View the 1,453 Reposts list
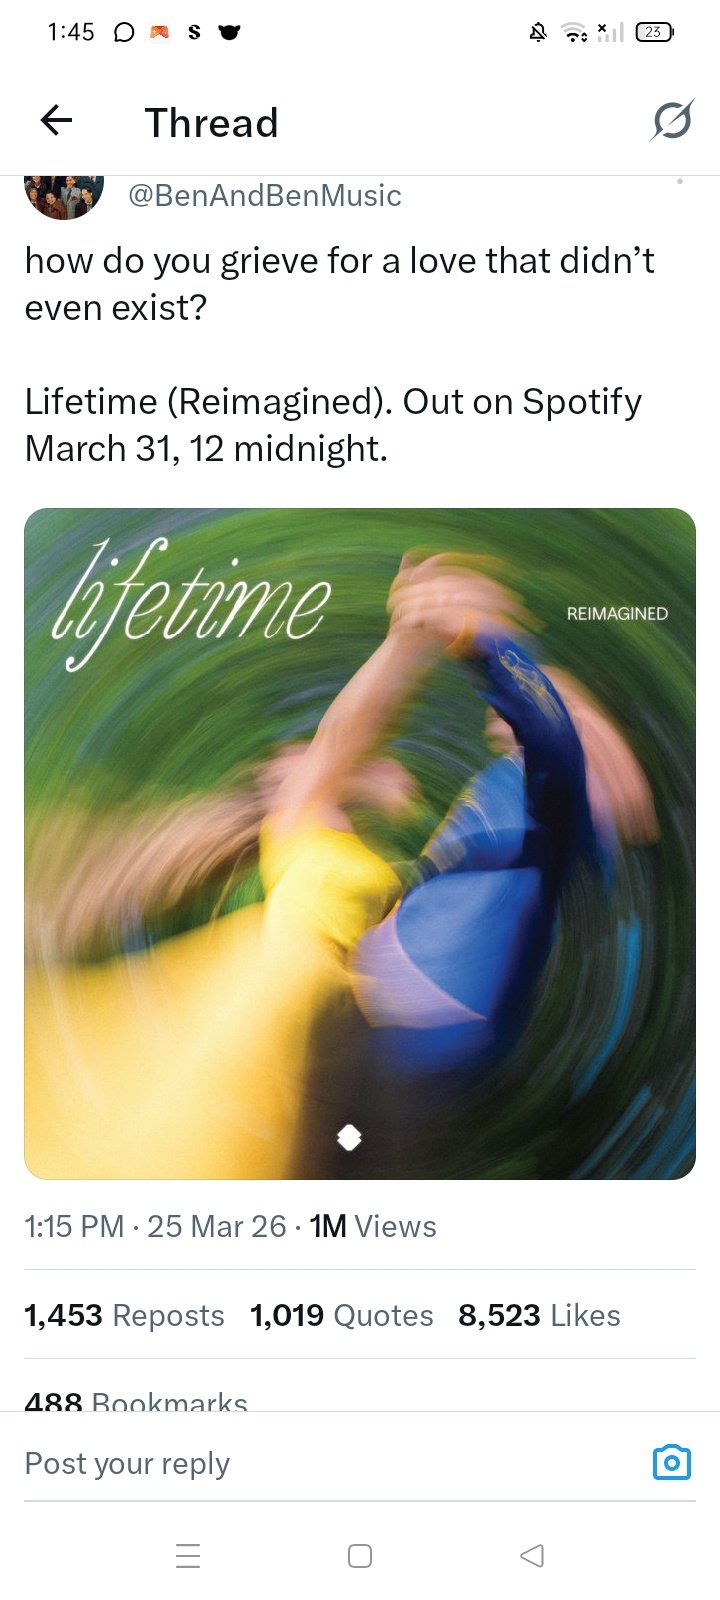This screenshot has height=1600, width=720. coord(124,1315)
